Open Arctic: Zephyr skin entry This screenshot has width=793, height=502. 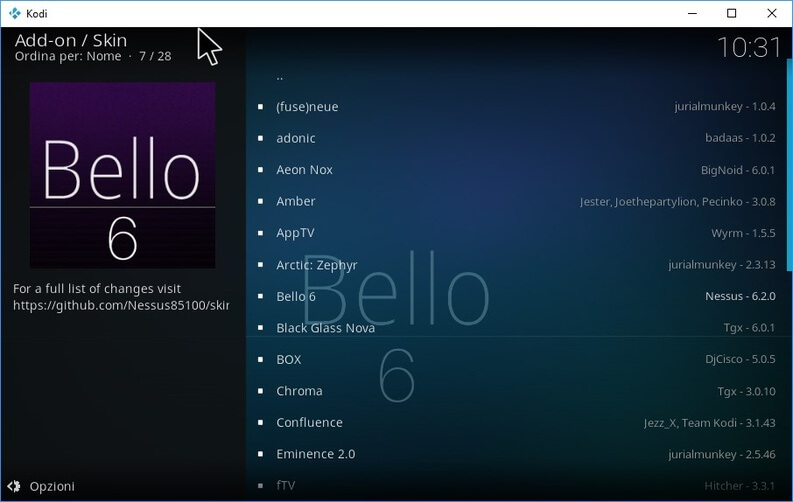[x=516, y=264]
